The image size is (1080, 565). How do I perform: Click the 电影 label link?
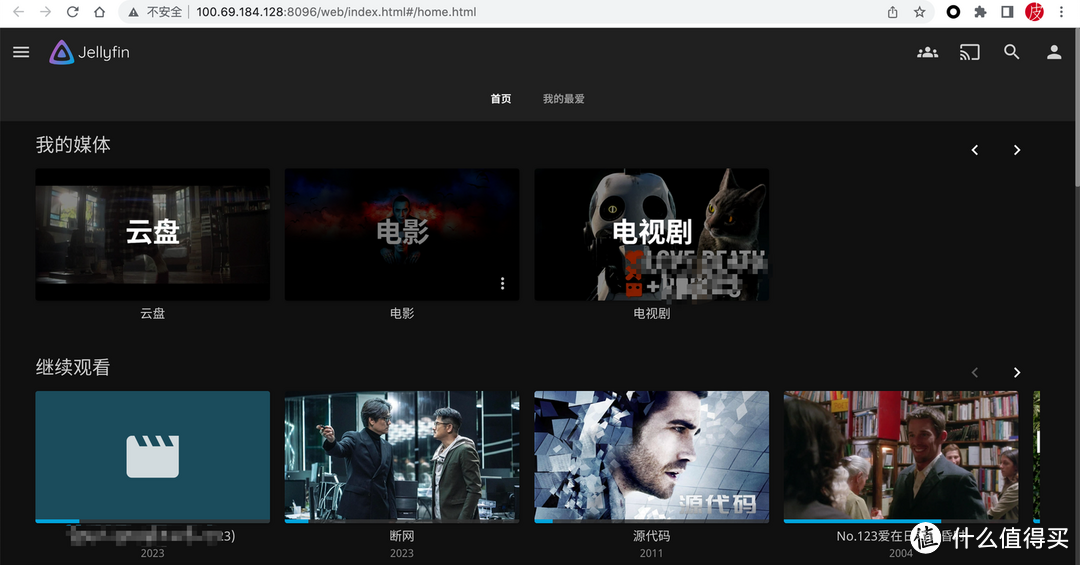[402, 314]
